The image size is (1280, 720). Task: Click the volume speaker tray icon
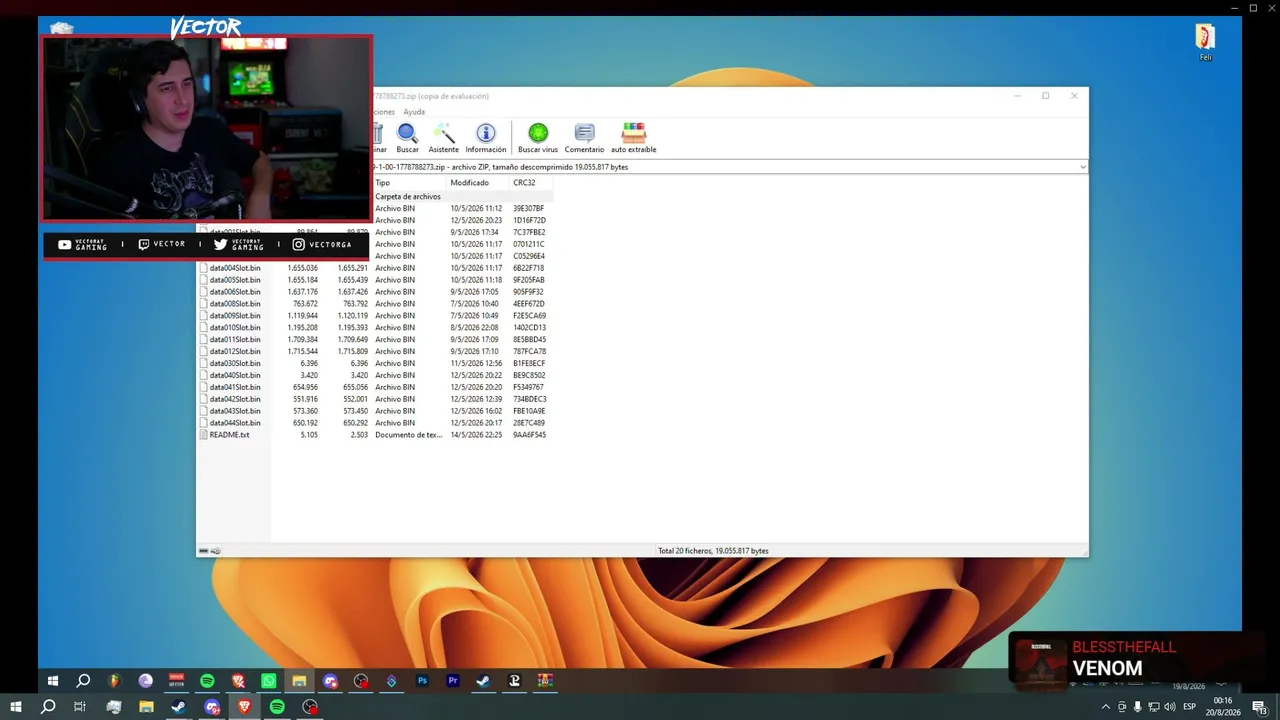coord(1170,707)
